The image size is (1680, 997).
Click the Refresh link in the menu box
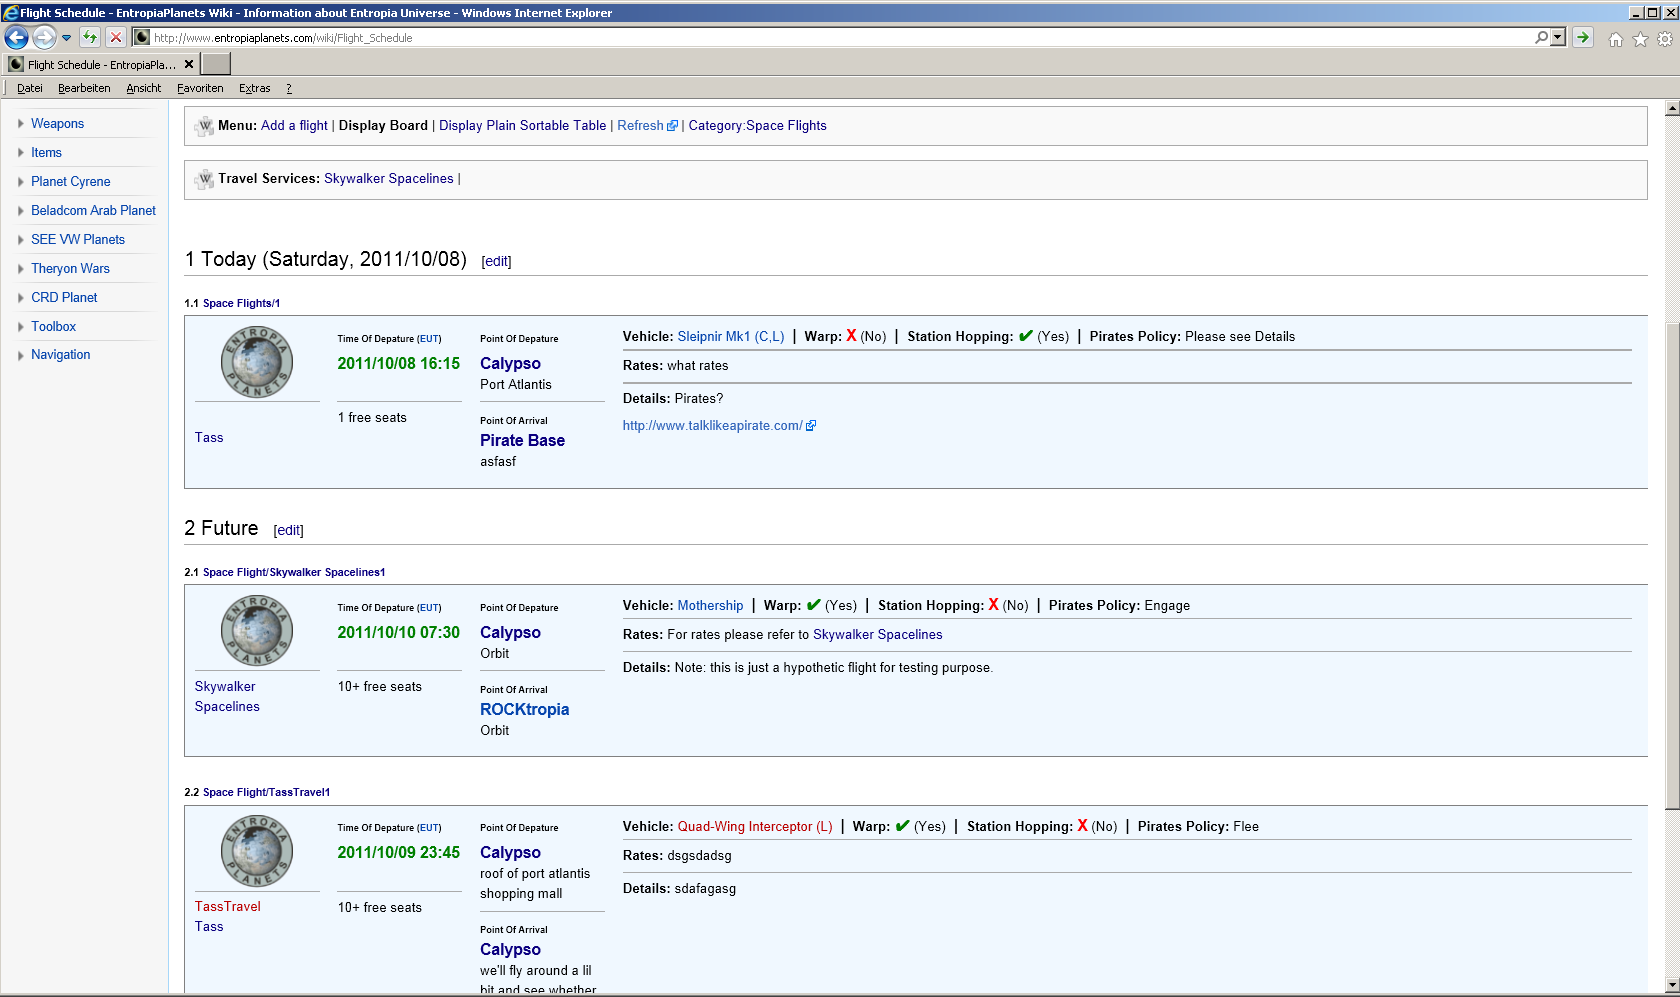(647, 126)
